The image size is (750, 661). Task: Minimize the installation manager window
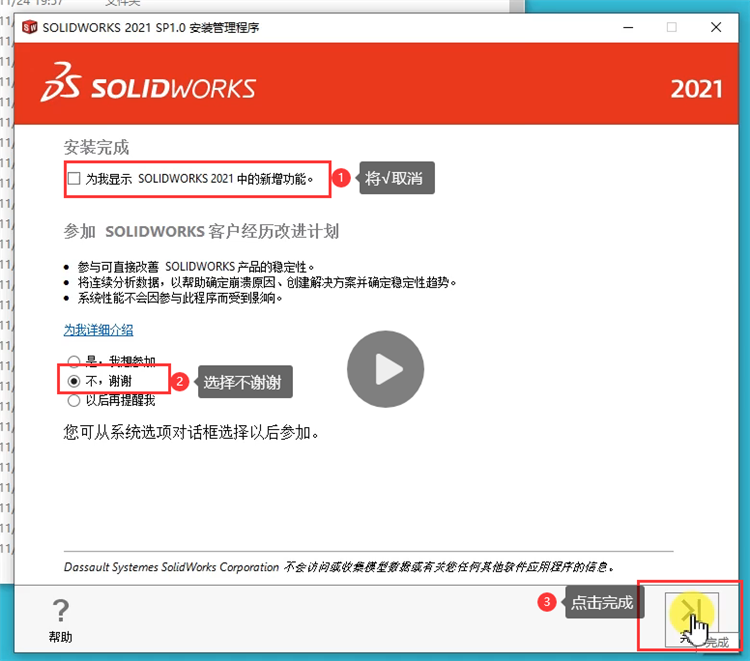click(629, 27)
